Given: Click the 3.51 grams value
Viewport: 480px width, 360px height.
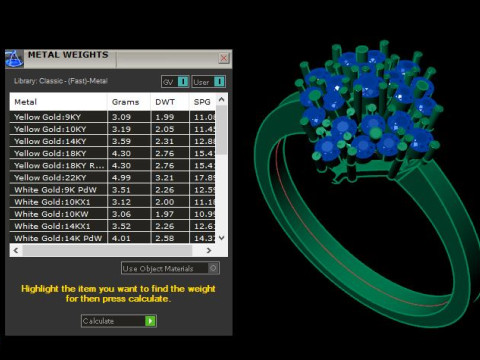Looking at the screenshot, I should point(121,190).
